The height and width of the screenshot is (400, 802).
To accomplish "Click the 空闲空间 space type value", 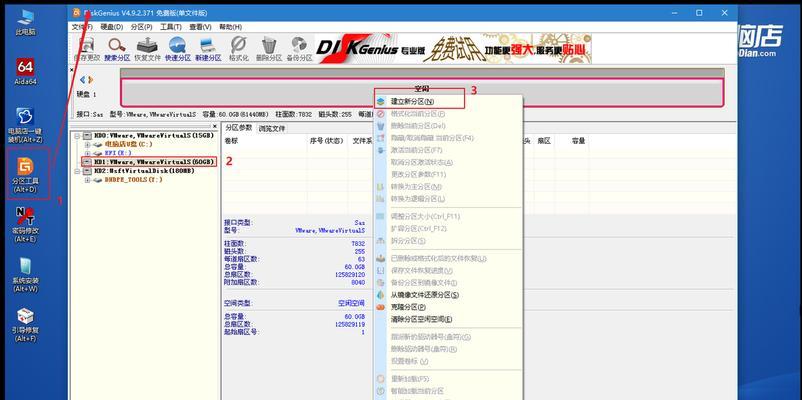I will click(x=351, y=303).
